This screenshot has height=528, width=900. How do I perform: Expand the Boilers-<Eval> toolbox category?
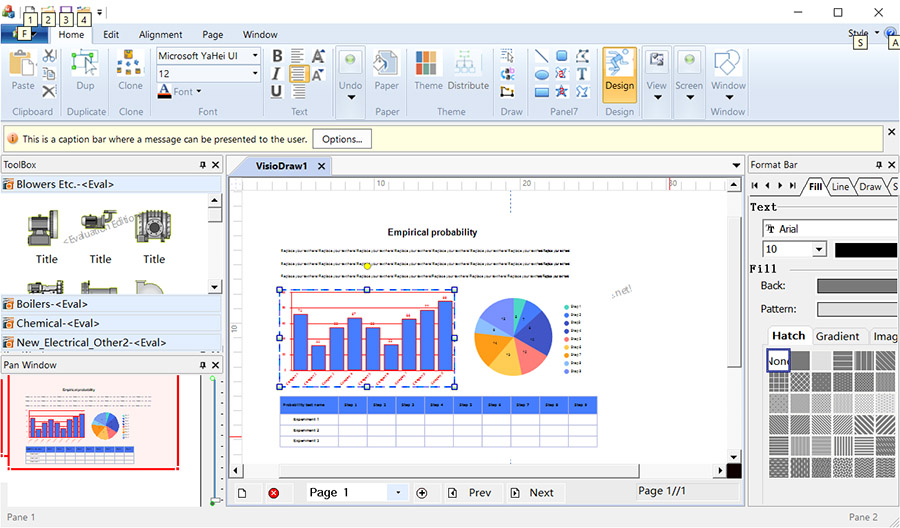click(111, 304)
